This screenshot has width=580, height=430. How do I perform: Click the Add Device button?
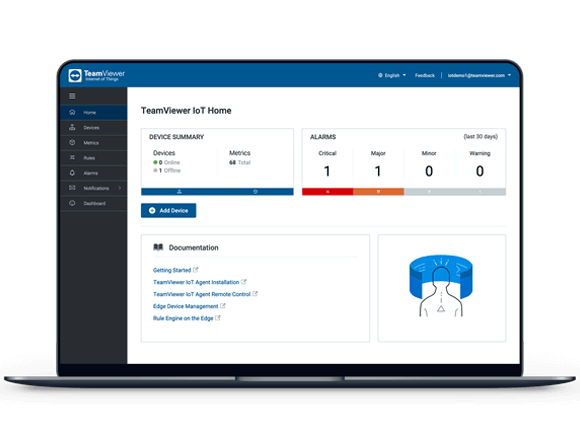tap(168, 211)
